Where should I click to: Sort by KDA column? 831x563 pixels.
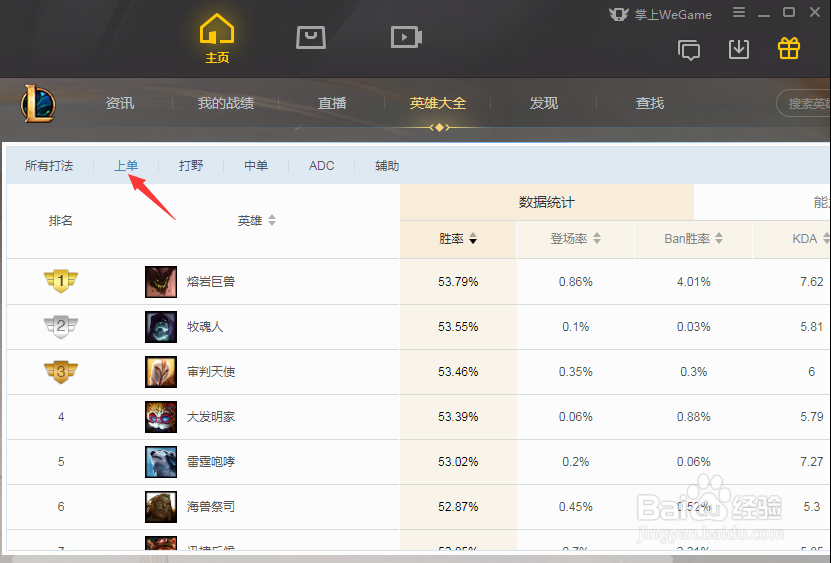[x=811, y=239]
